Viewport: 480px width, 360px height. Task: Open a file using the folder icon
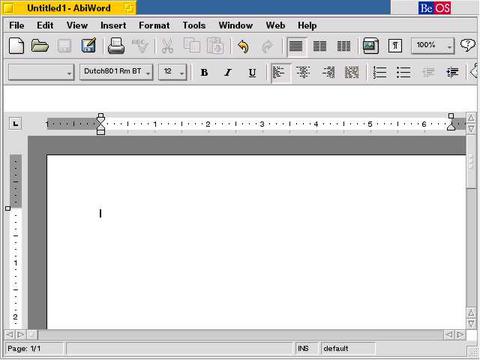pyautogui.click(x=40, y=46)
